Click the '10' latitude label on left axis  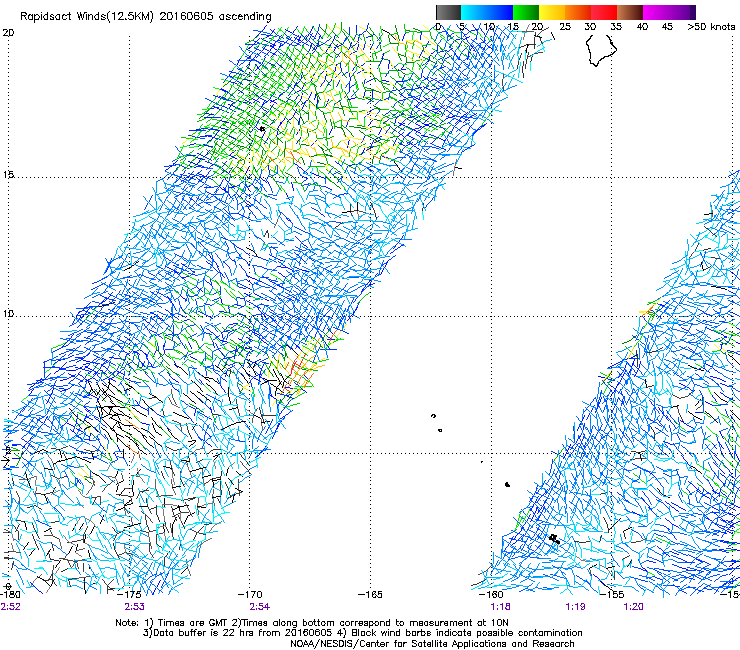8,314
